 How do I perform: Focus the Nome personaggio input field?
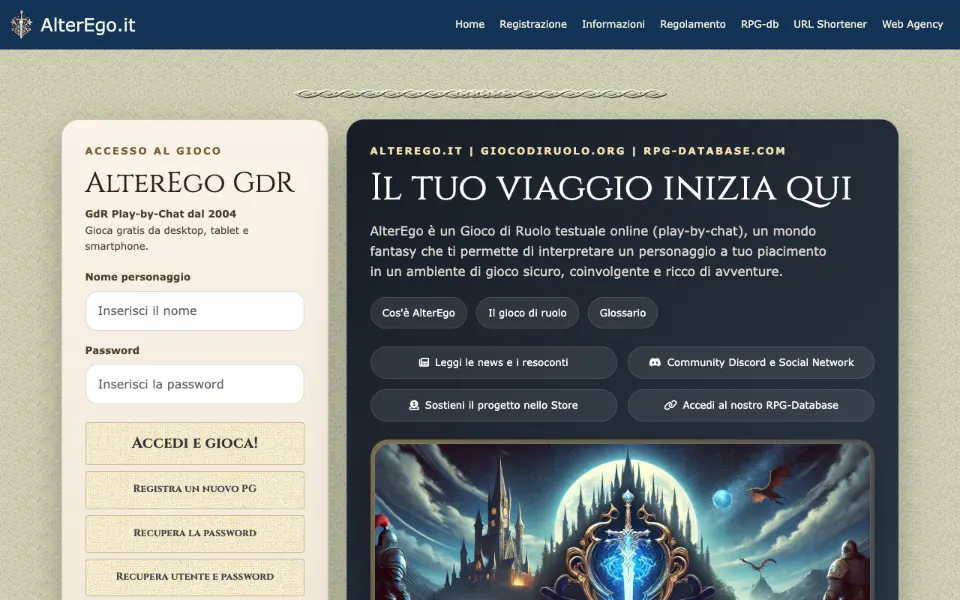pyautogui.click(x=195, y=311)
